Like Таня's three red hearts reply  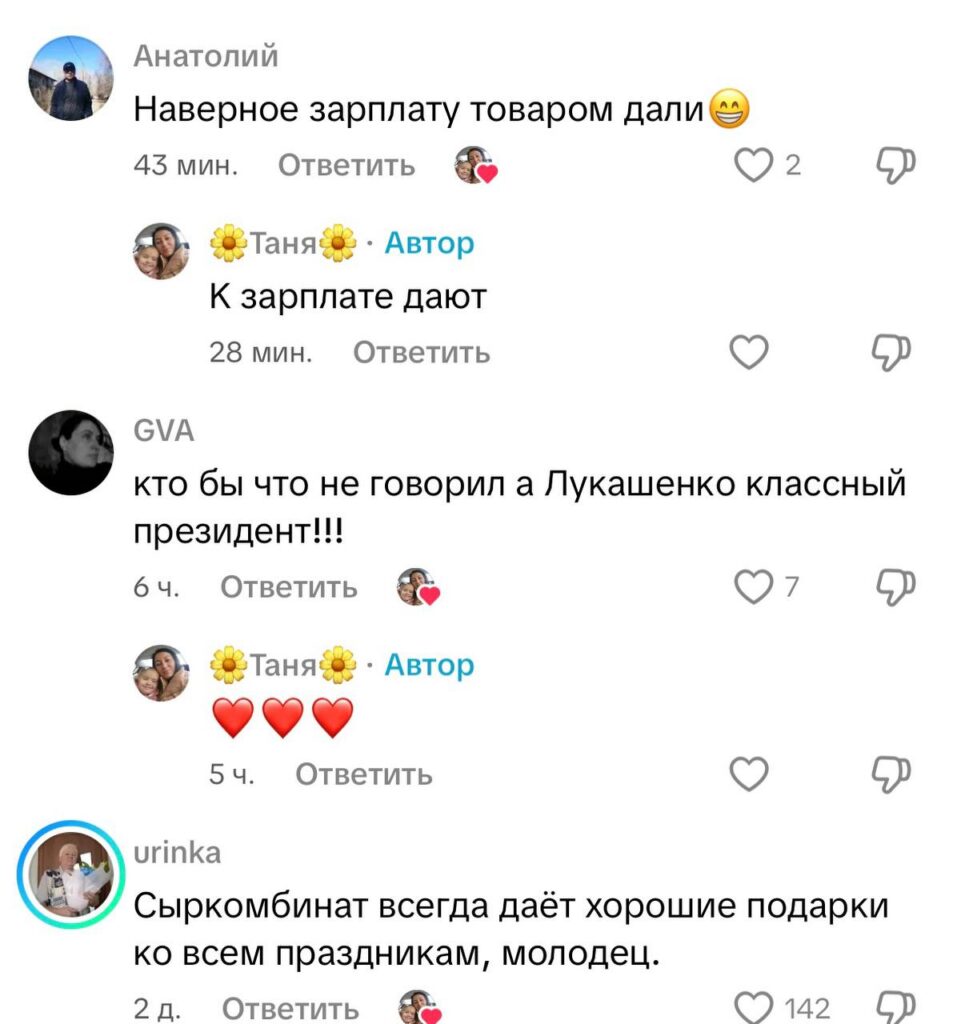coord(749,775)
